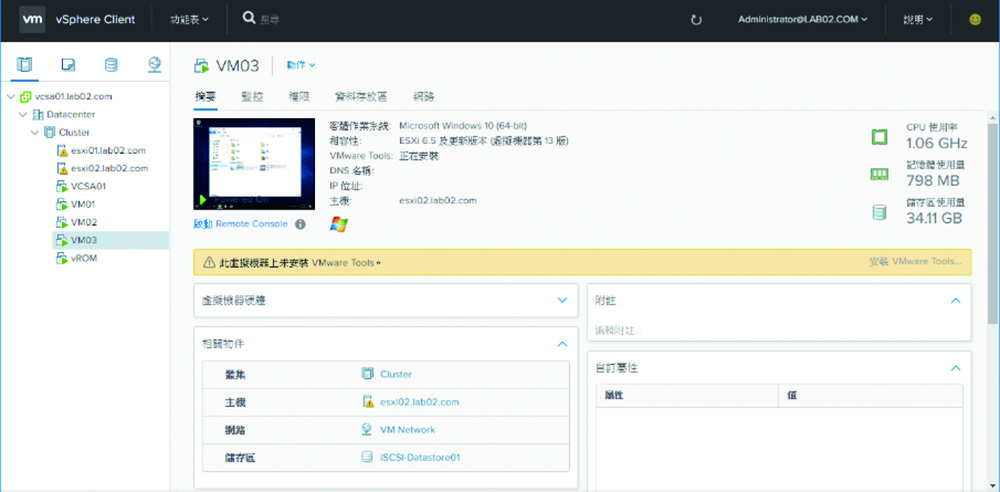
Task: Open the Cluster link in related objects
Action: (395, 374)
